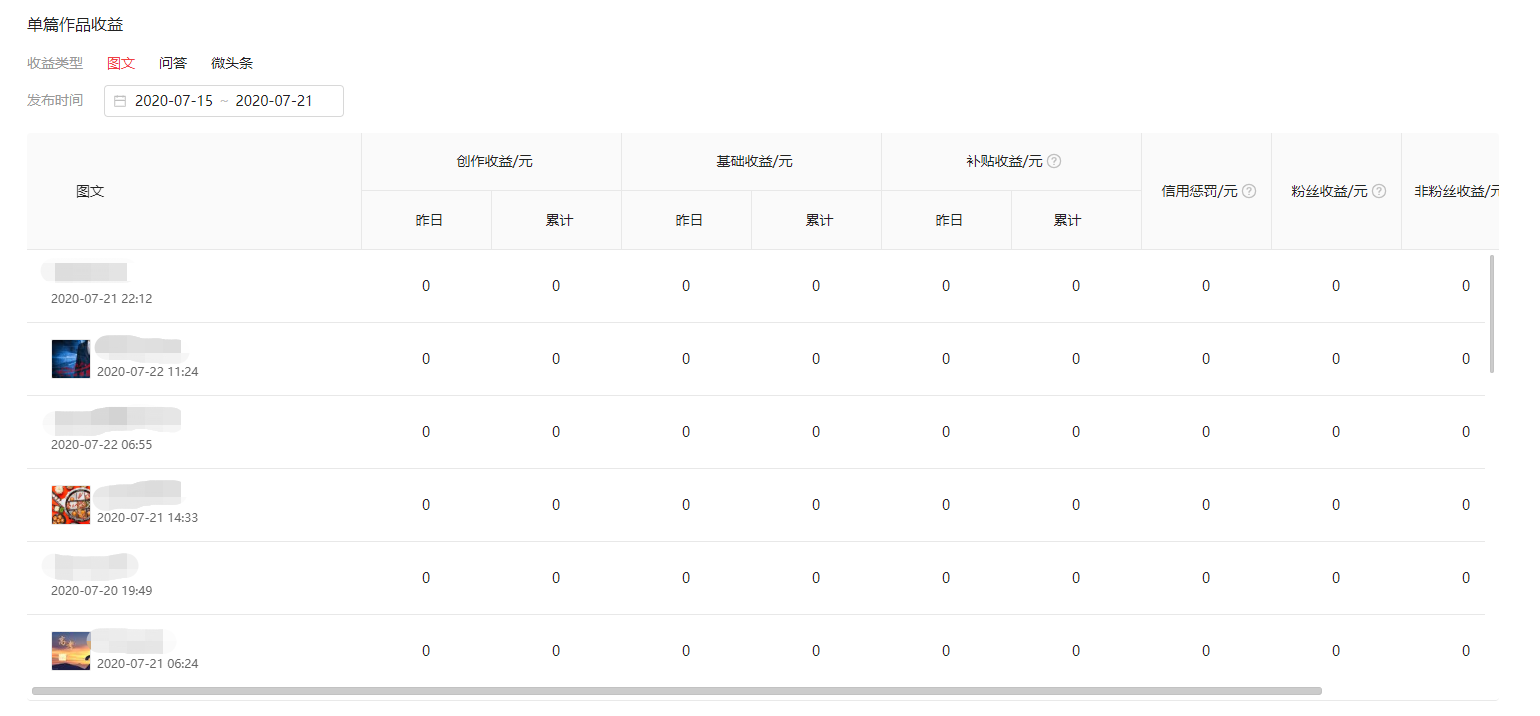Open the help icon next to 补贴收益/元

pyautogui.click(x=1055, y=161)
